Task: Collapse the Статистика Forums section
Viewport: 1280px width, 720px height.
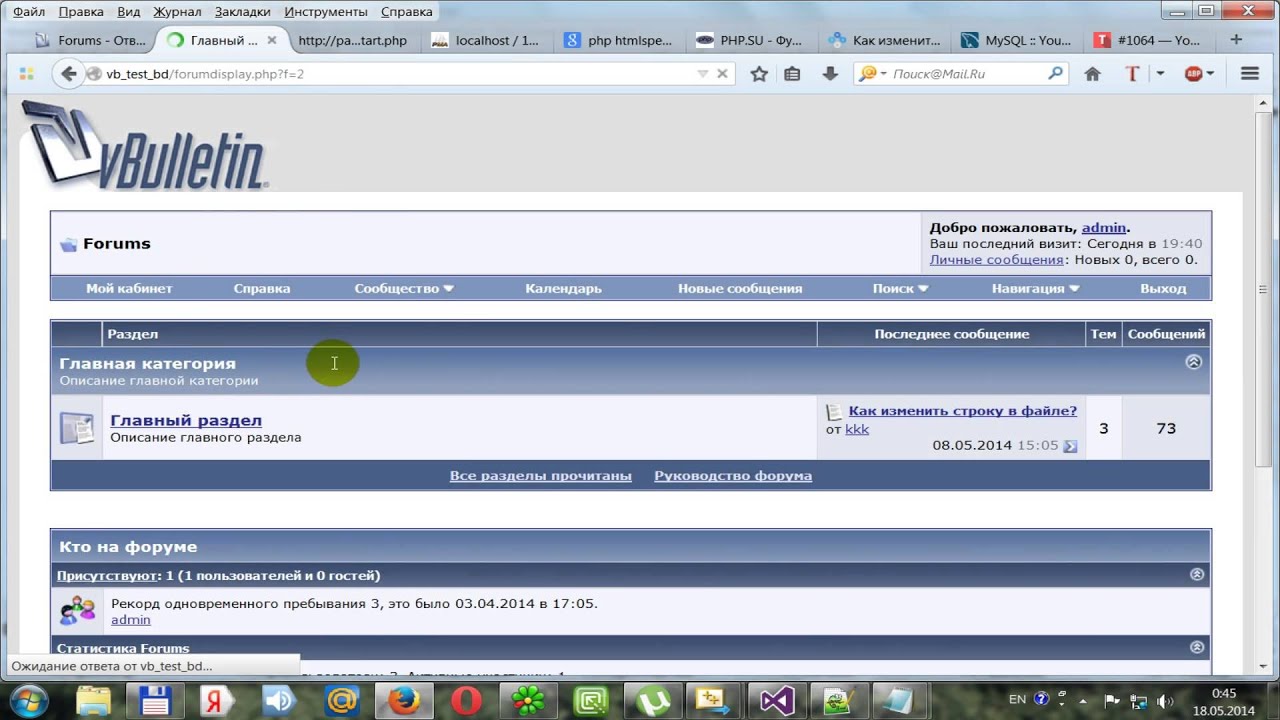Action: pos(1197,647)
